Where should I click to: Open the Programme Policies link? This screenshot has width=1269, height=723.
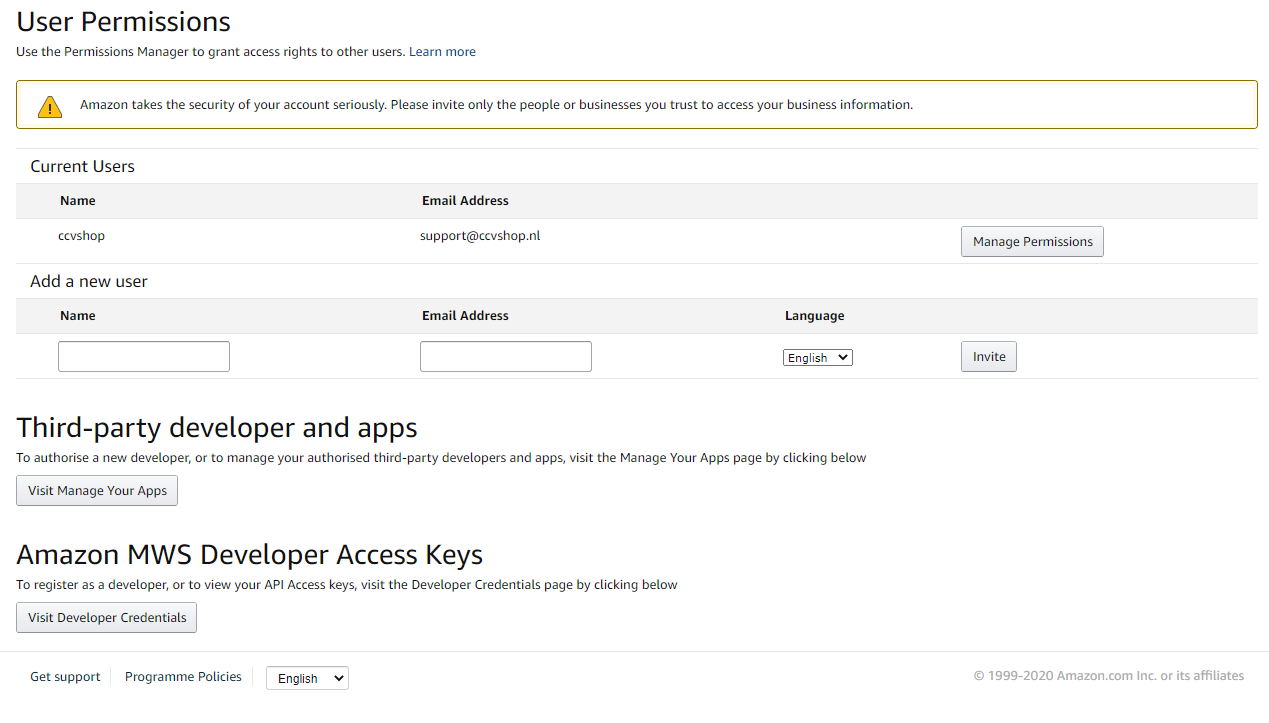coord(183,677)
